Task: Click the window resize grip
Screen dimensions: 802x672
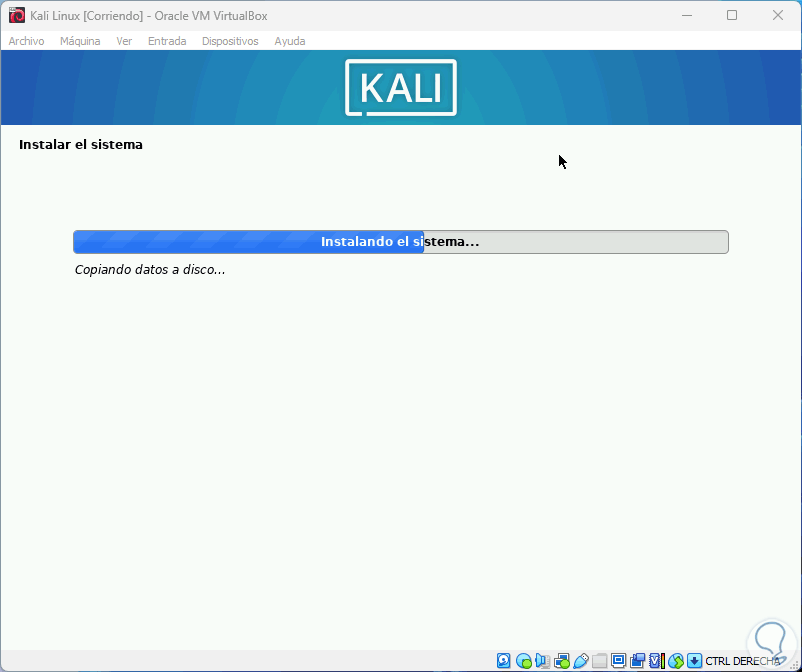Action: [x=795, y=665]
